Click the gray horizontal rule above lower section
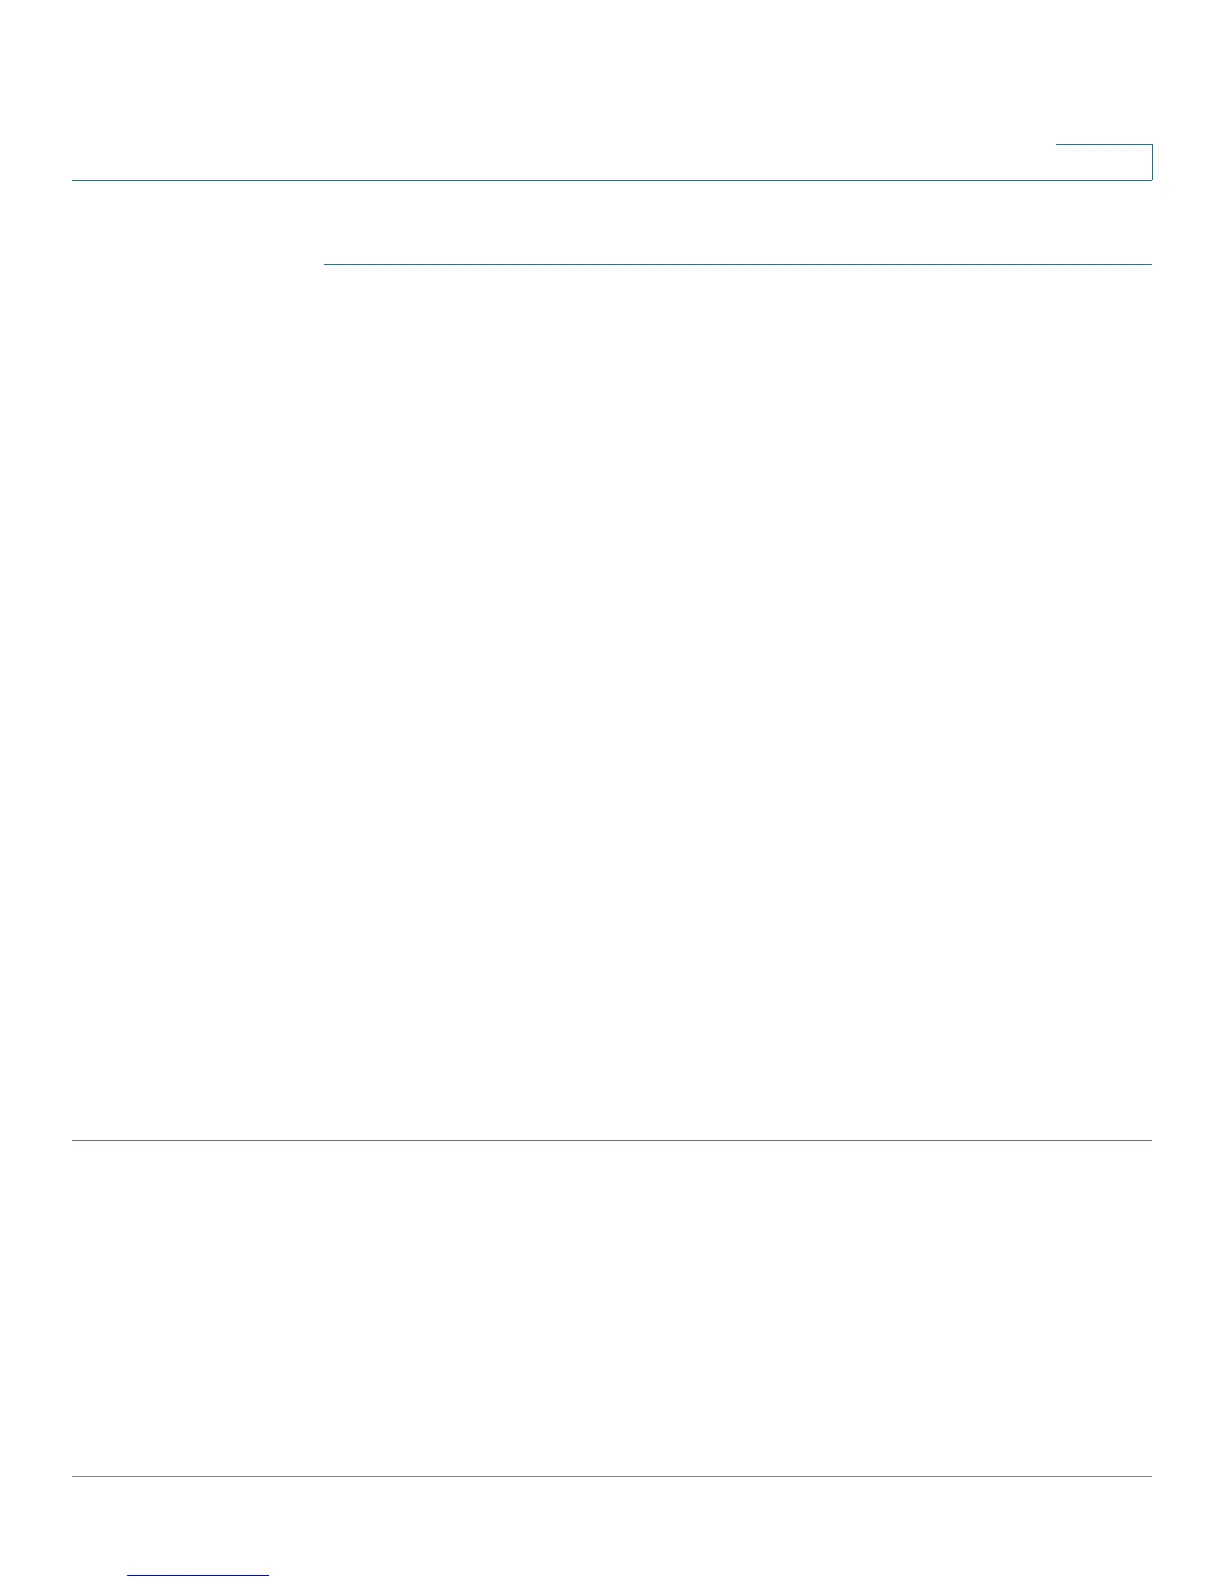1224x1584 pixels. click(612, 1140)
